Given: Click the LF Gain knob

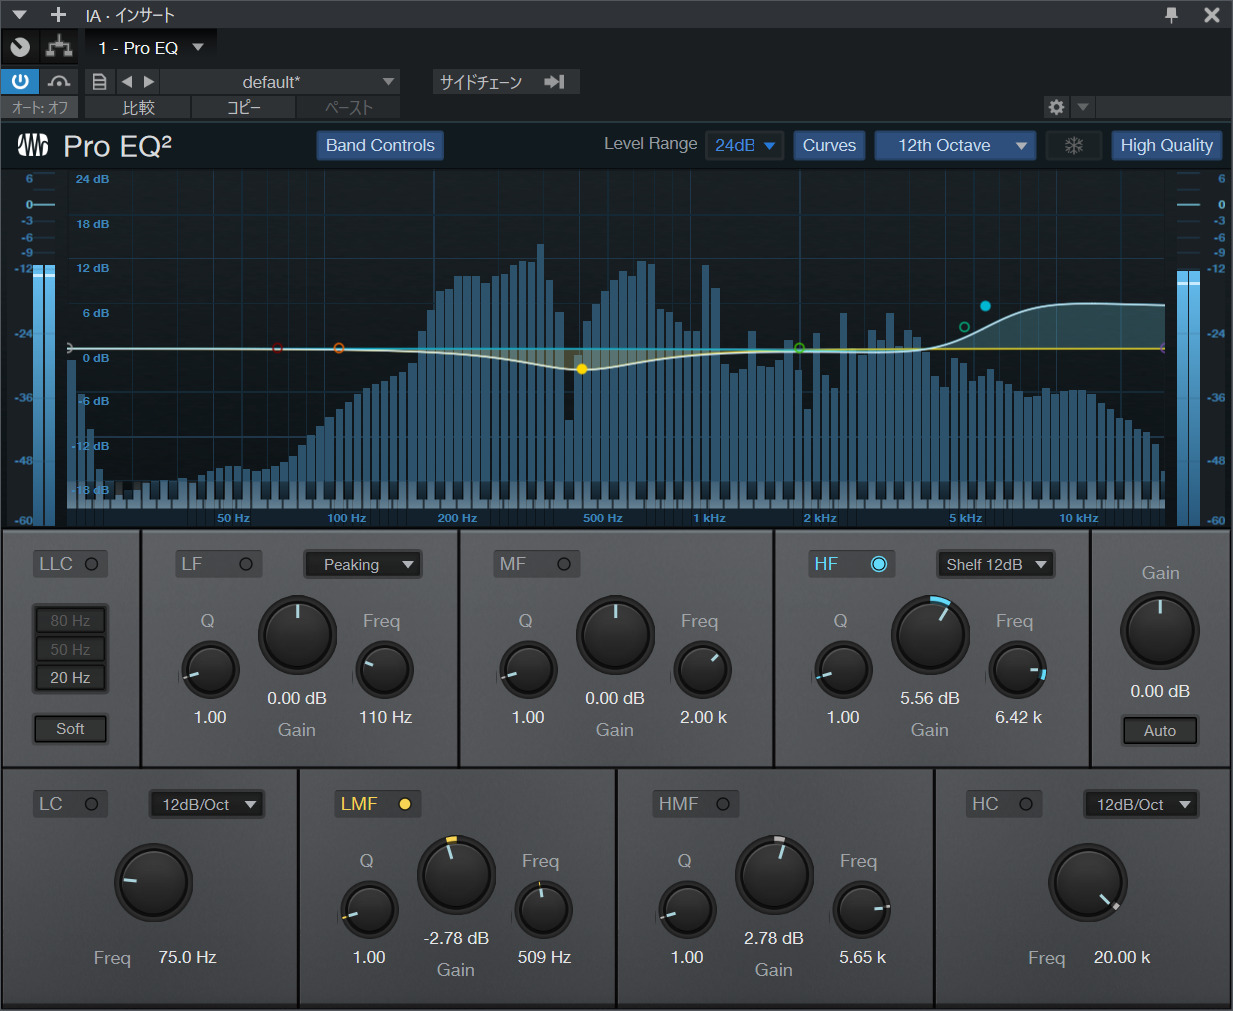Looking at the screenshot, I should [297, 636].
